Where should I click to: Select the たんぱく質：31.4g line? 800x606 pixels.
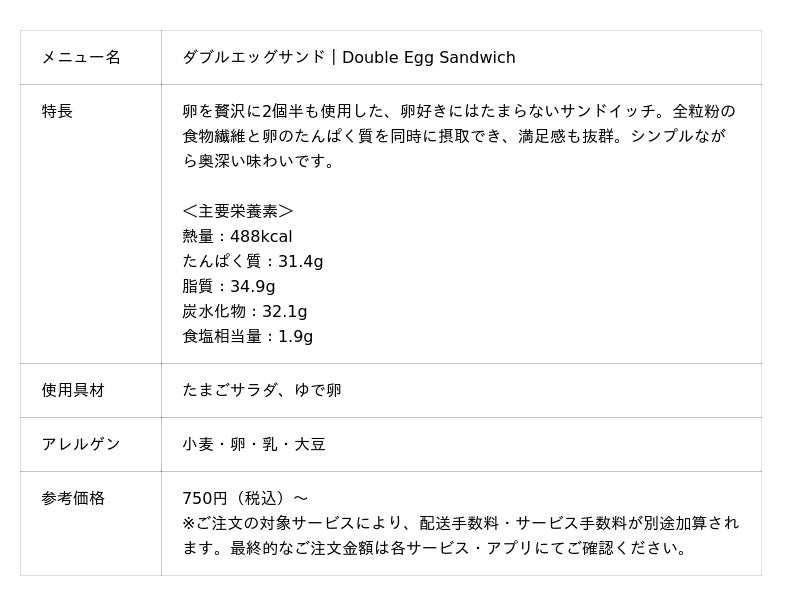253,262
